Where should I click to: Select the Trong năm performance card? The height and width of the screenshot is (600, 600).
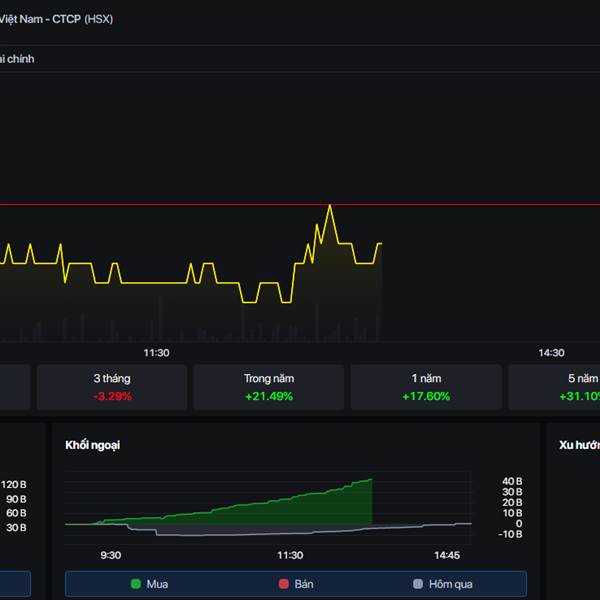[x=268, y=387]
